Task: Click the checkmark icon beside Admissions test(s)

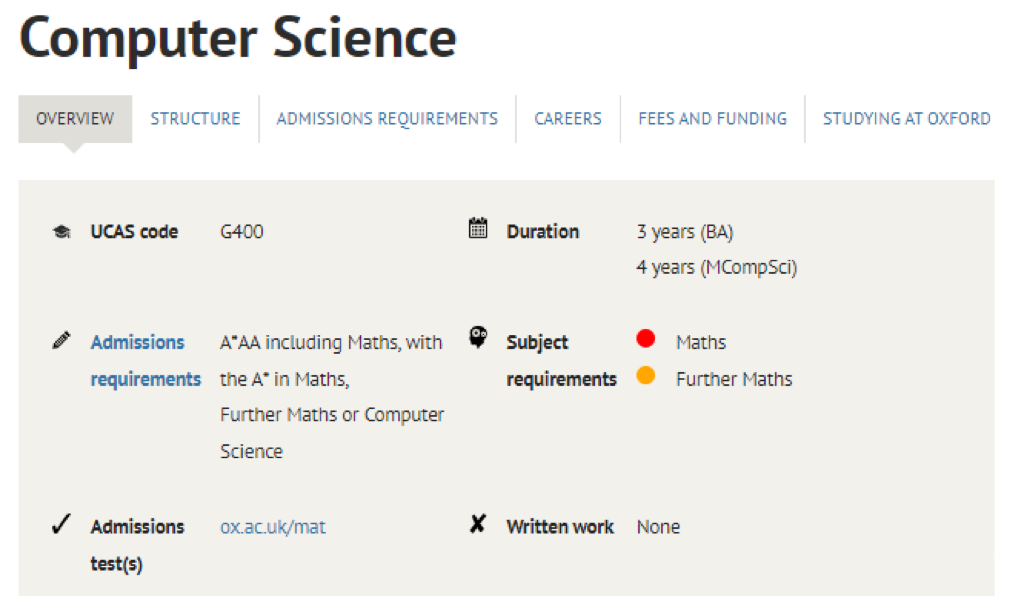Action: point(61,524)
